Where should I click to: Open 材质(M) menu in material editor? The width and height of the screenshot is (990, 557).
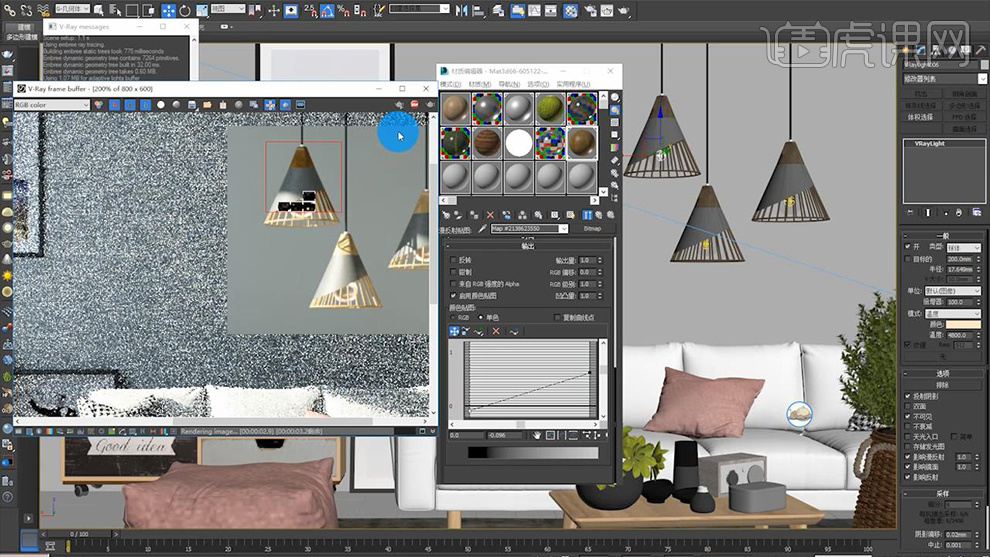pyautogui.click(x=480, y=84)
